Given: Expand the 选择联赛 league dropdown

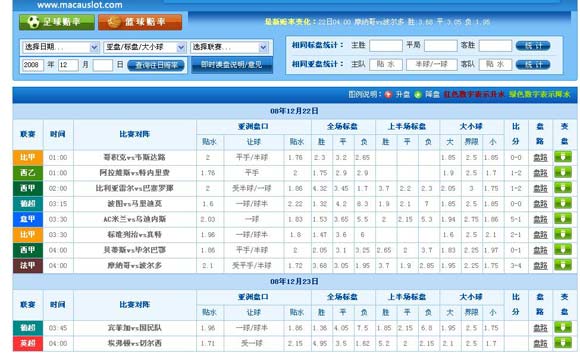Looking at the screenshot, I should point(229,47).
